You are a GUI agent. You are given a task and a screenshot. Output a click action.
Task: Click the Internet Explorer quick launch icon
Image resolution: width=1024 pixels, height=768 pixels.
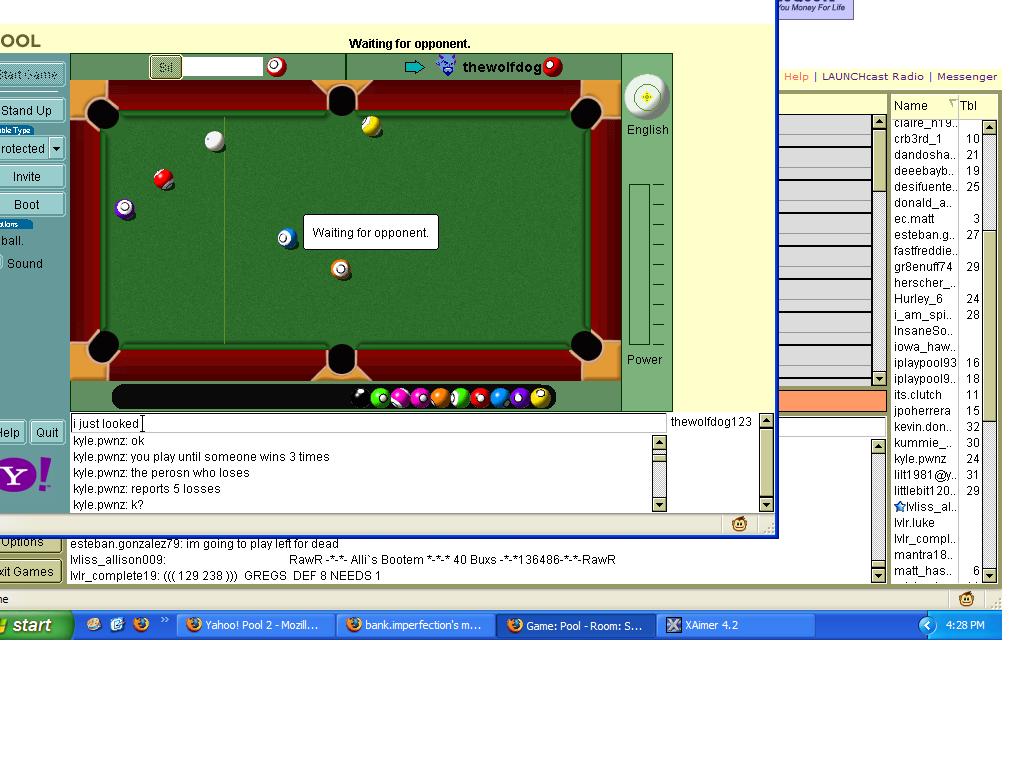click(117, 624)
